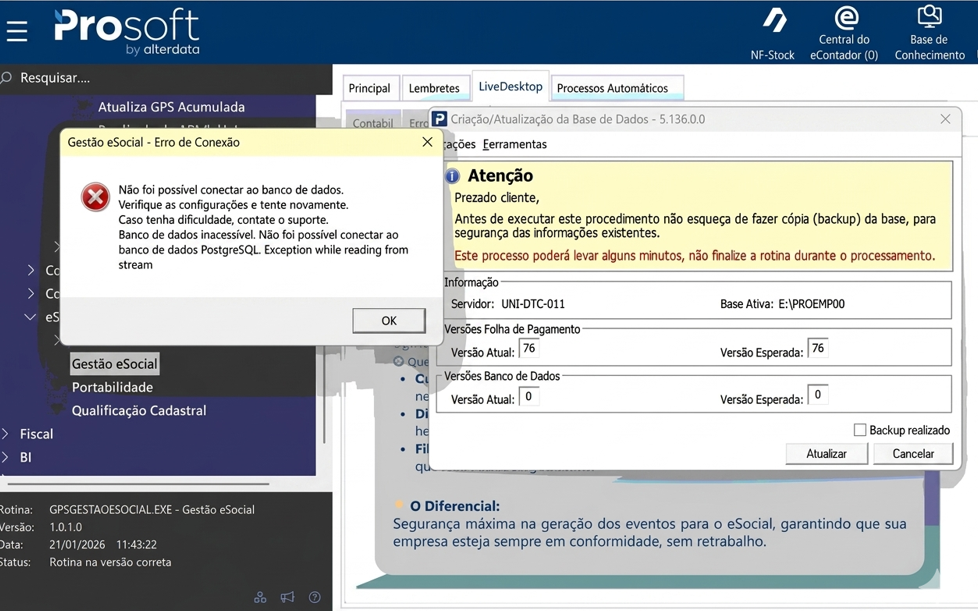Image resolution: width=978 pixels, height=611 pixels.
Task: Open the help question-mark icon
Action: coord(315,597)
